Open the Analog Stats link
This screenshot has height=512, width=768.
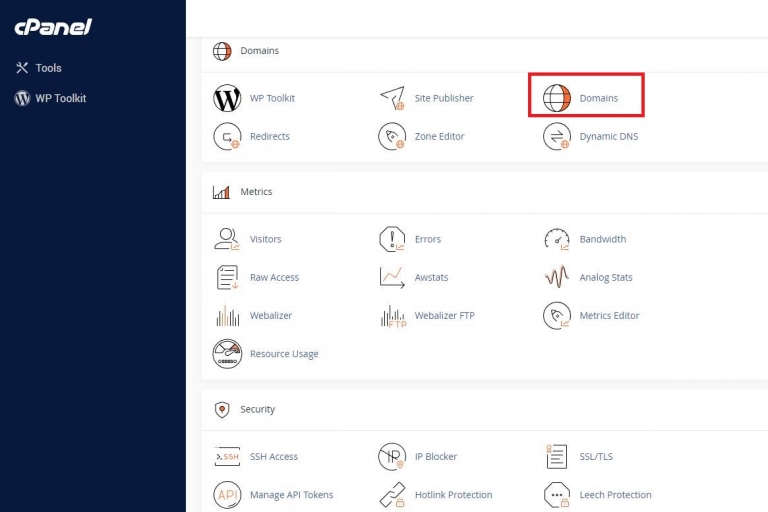coord(606,278)
